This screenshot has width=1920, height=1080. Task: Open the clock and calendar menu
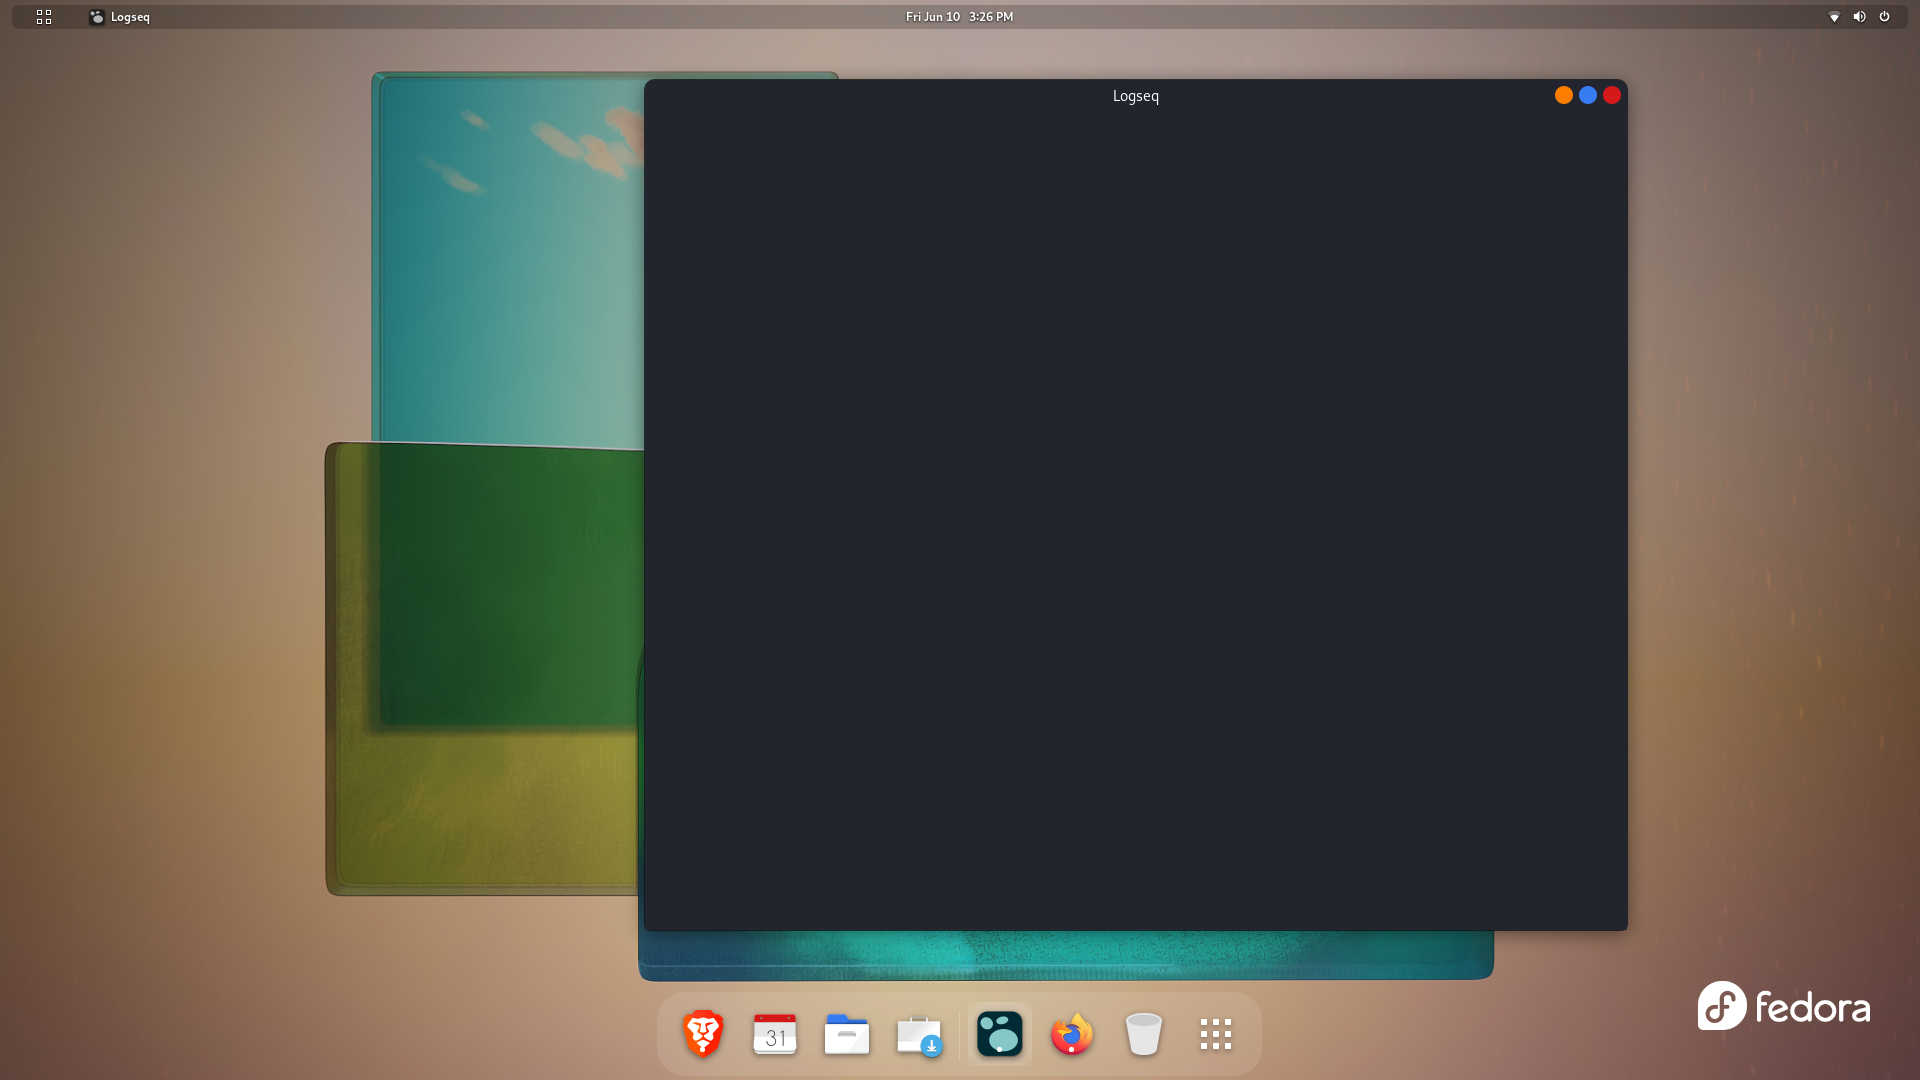[x=959, y=17]
